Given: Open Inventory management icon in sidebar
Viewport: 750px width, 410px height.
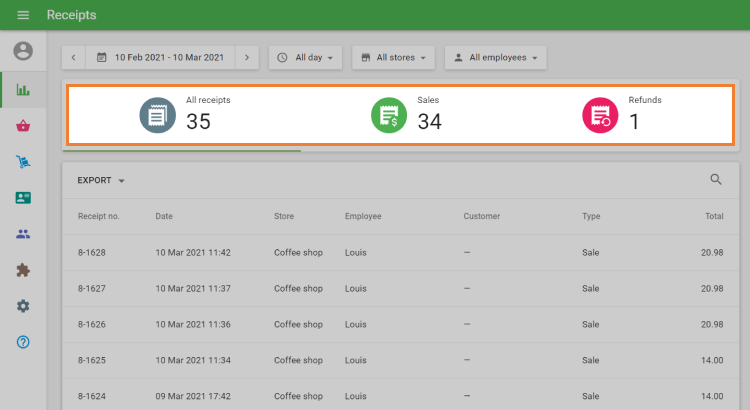Looking at the screenshot, I should click(23, 162).
